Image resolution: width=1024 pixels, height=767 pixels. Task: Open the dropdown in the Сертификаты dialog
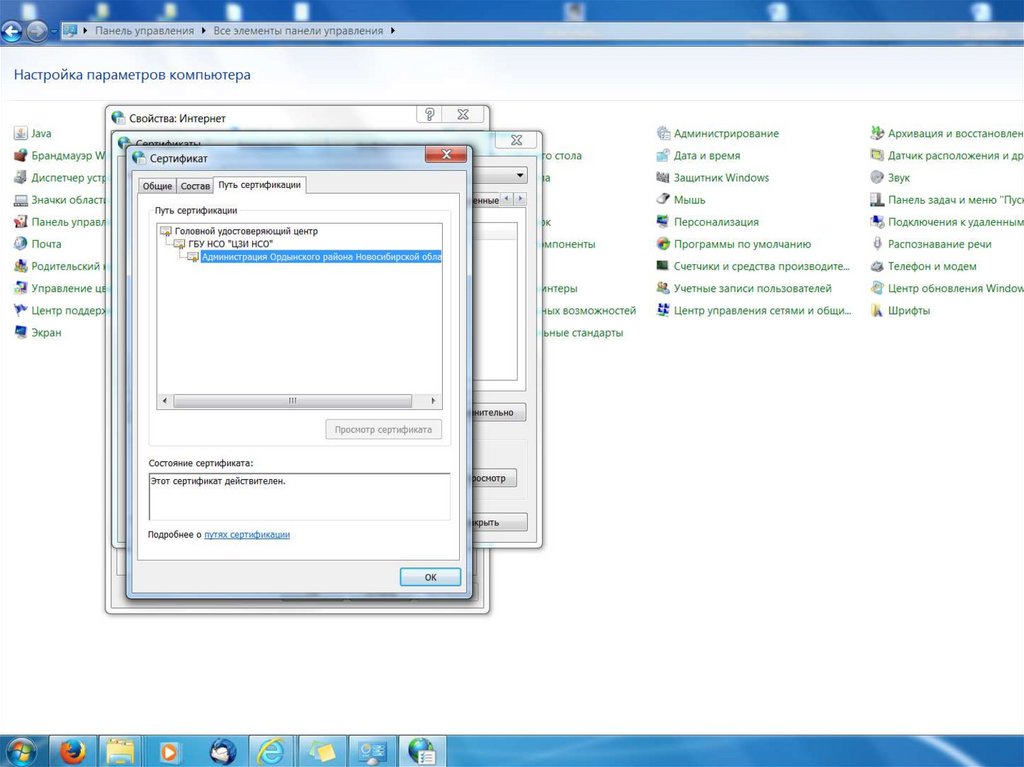tap(519, 175)
